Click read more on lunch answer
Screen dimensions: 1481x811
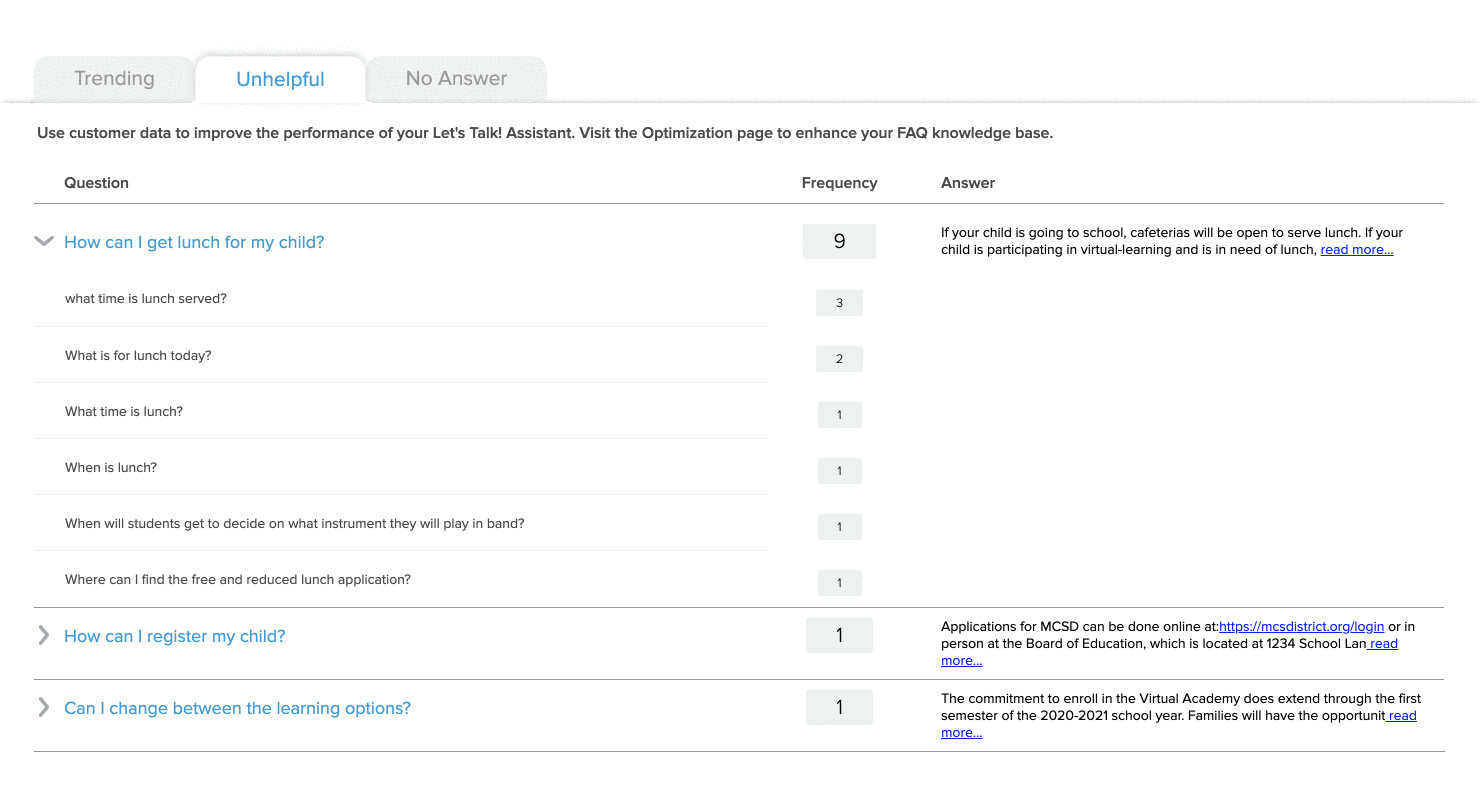pos(1356,250)
